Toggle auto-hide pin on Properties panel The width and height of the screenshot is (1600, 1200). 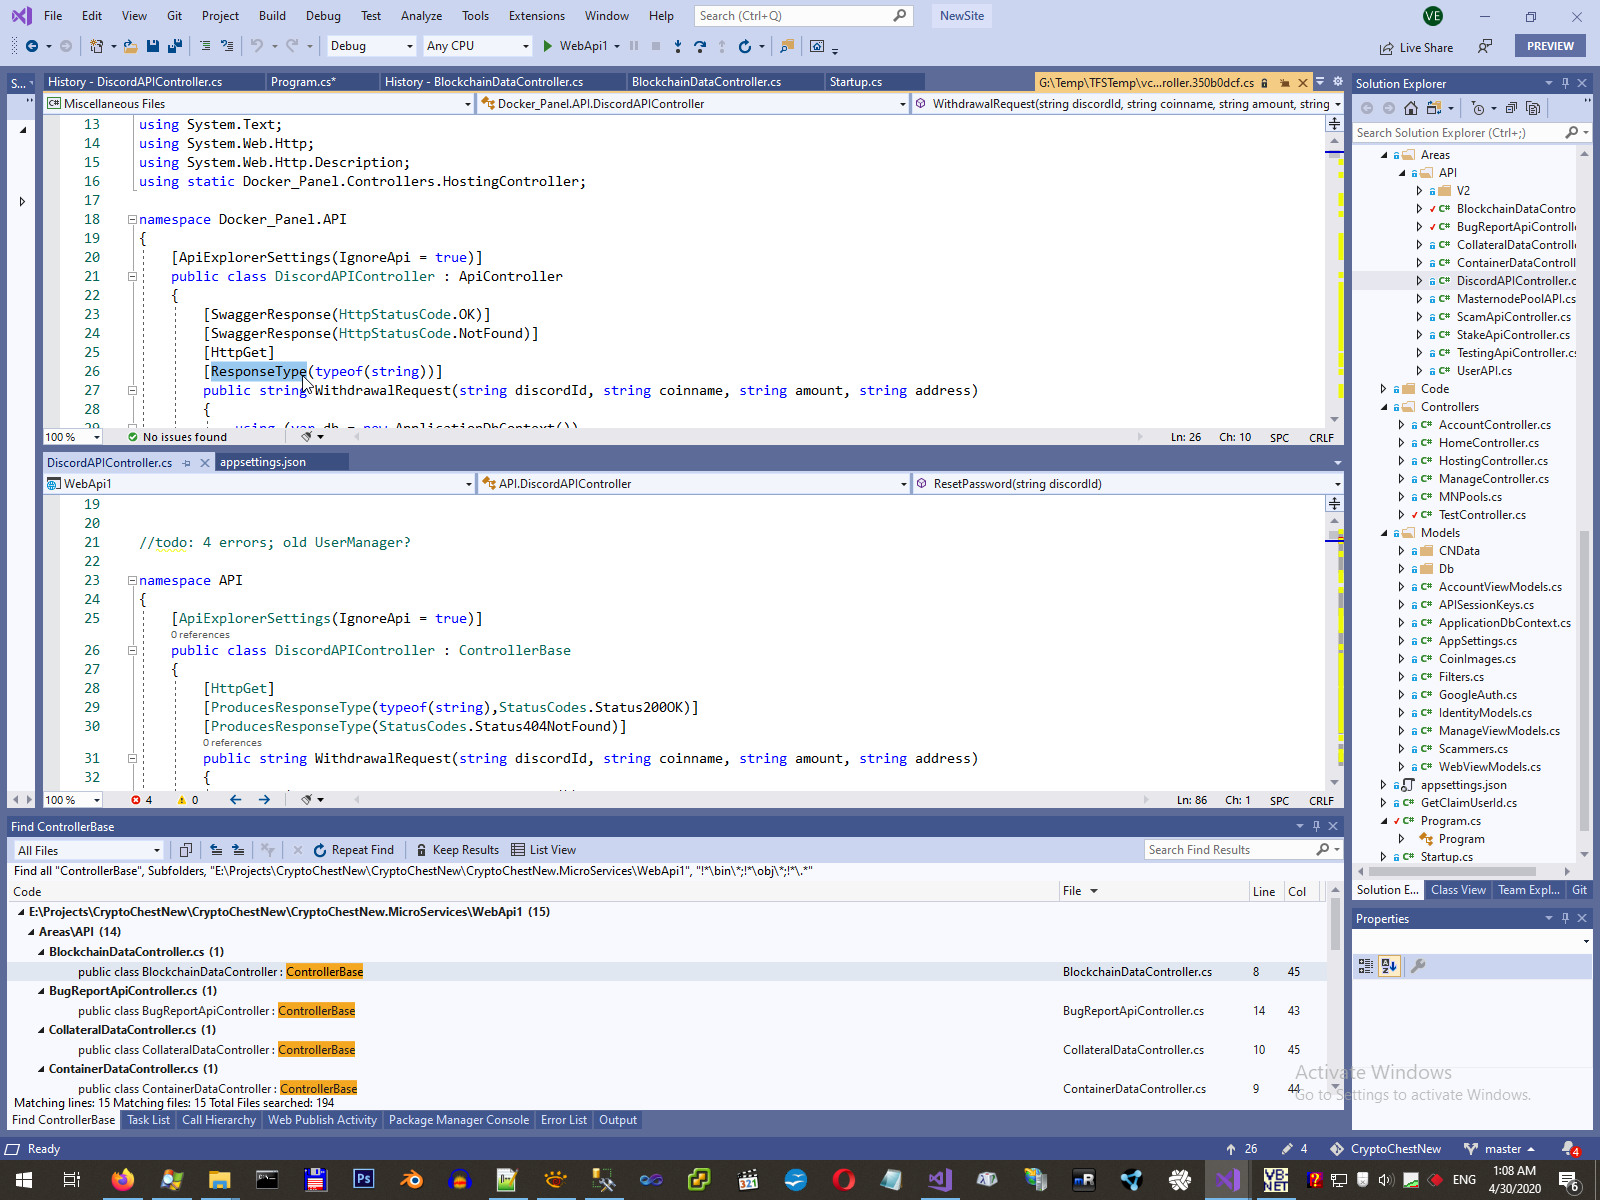tap(1566, 918)
